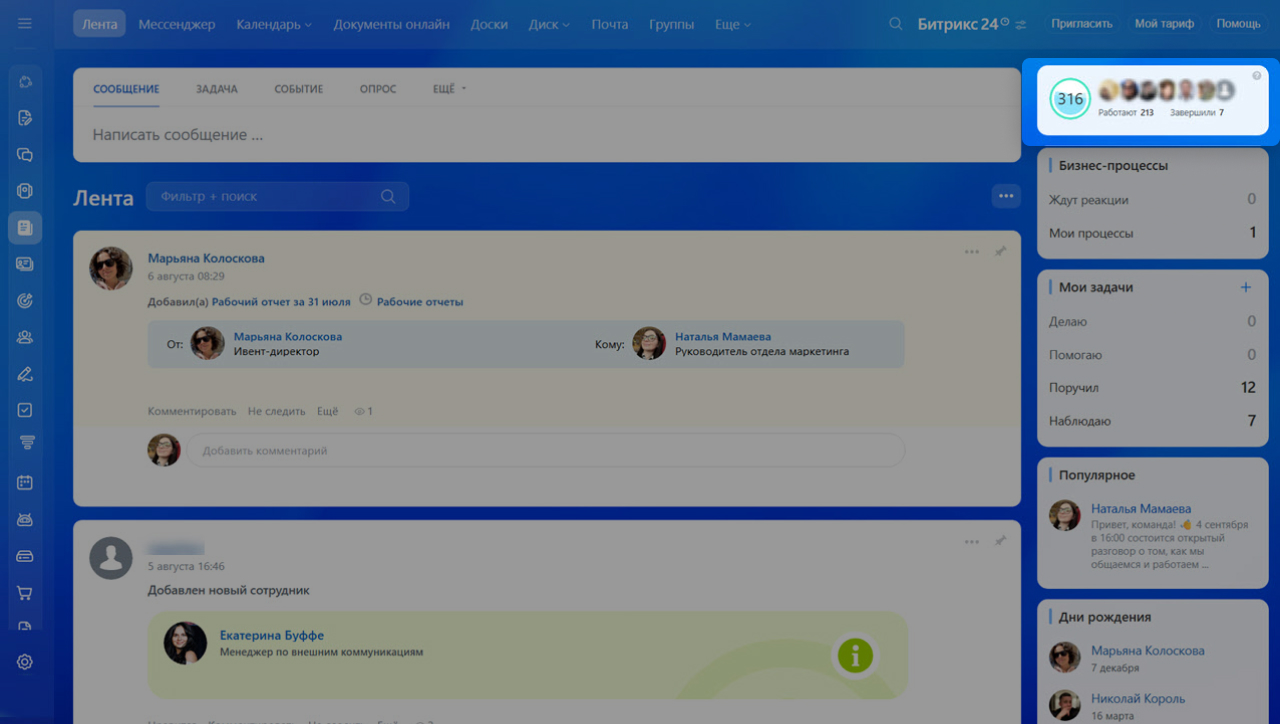The height and width of the screenshot is (724, 1280).
Task: Open the robot sidebar icon
Action: coord(25,520)
